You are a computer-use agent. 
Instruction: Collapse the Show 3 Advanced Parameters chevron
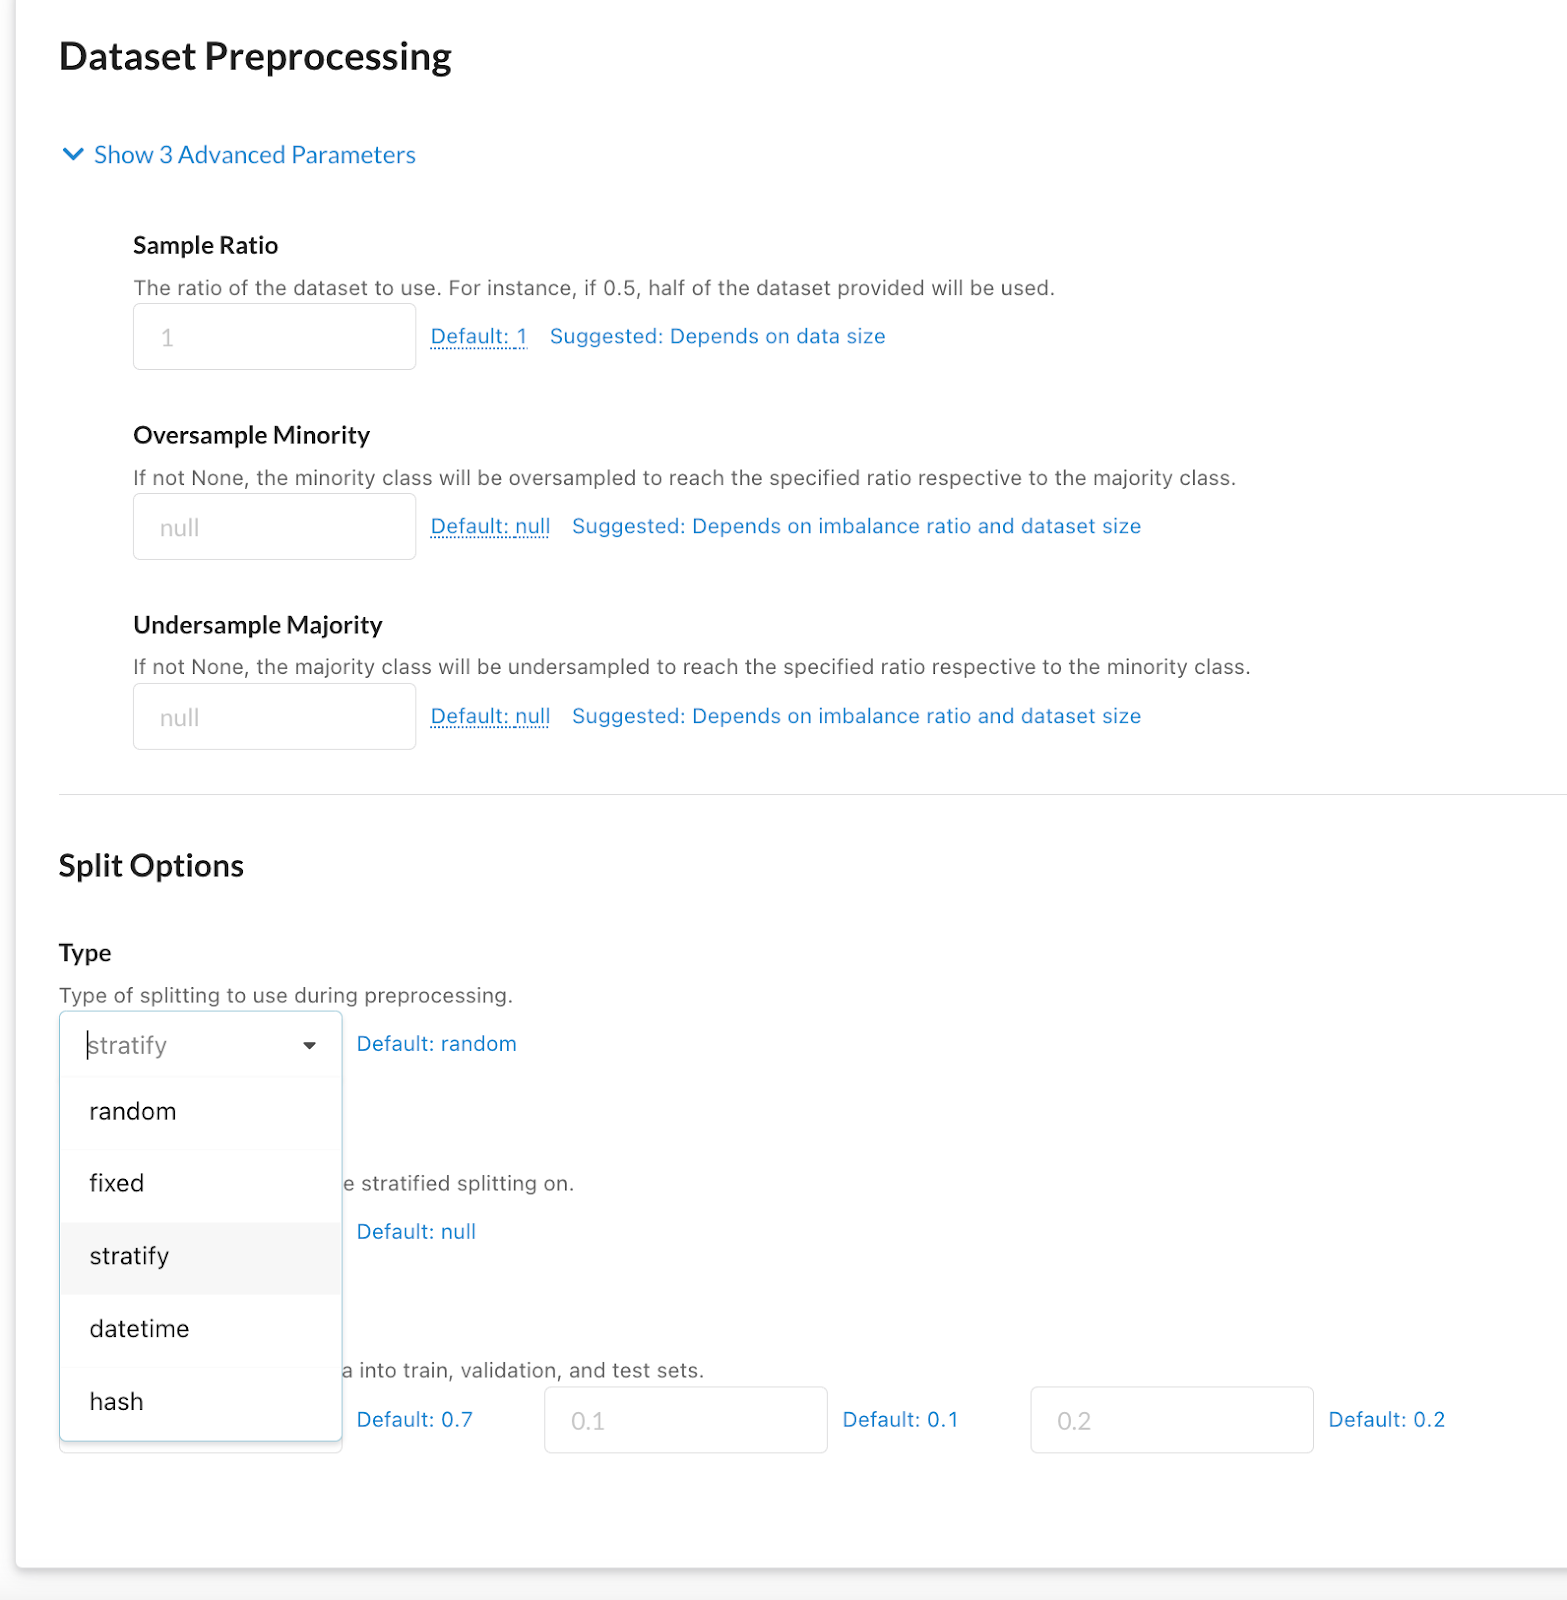pyautogui.click(x=72, y=155)
